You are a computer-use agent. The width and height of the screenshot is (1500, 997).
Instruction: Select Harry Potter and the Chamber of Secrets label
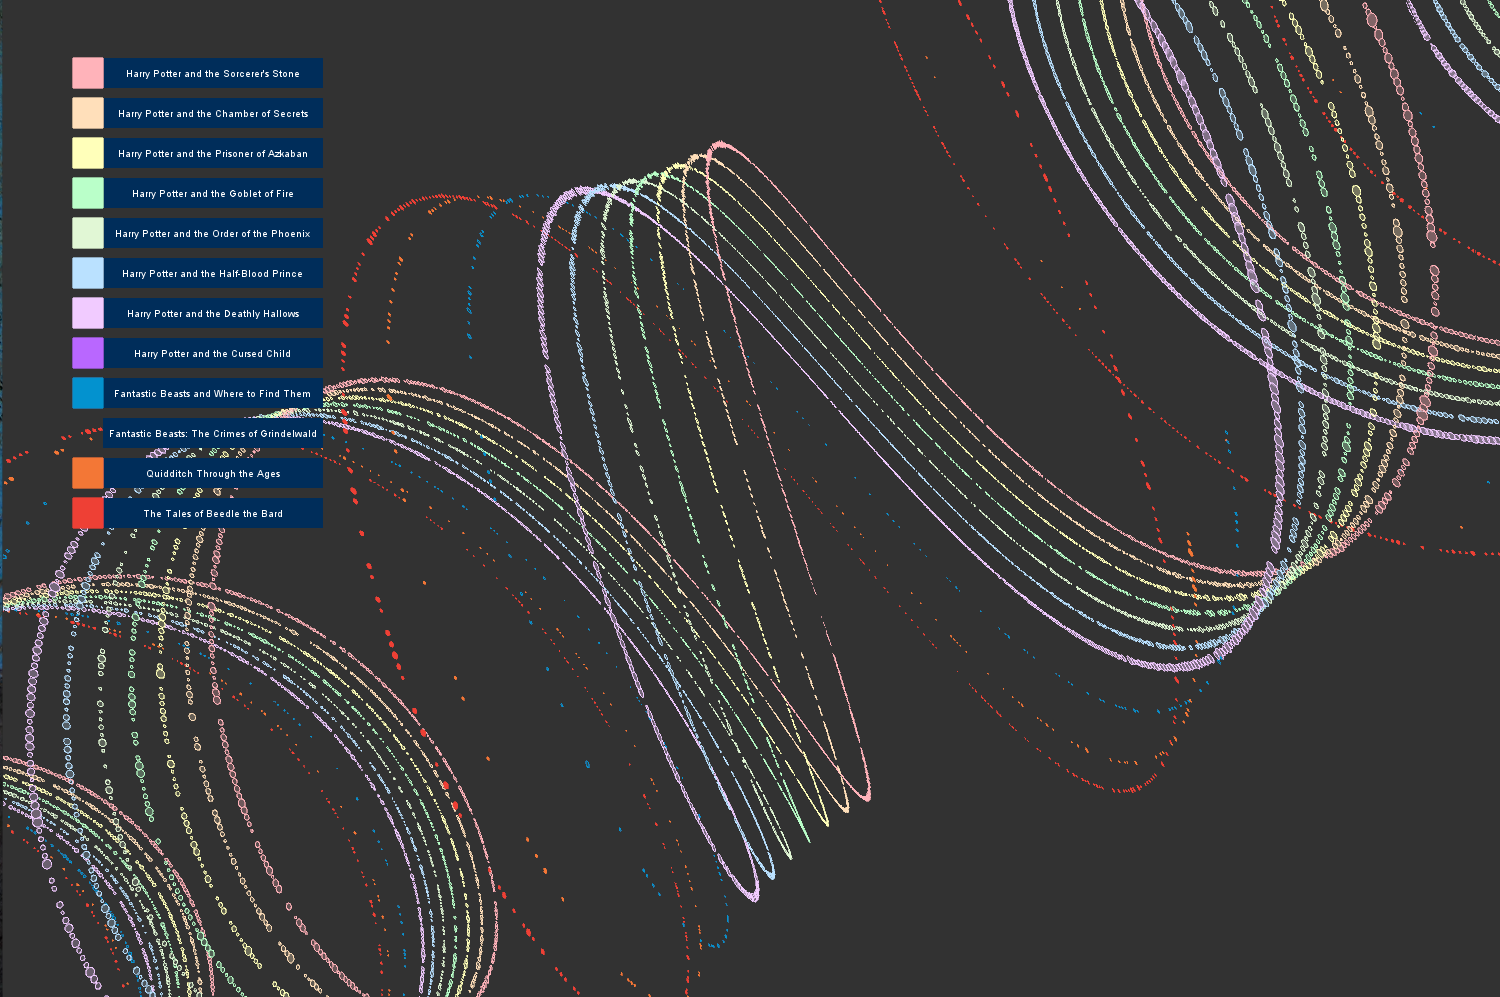[213, 113]
